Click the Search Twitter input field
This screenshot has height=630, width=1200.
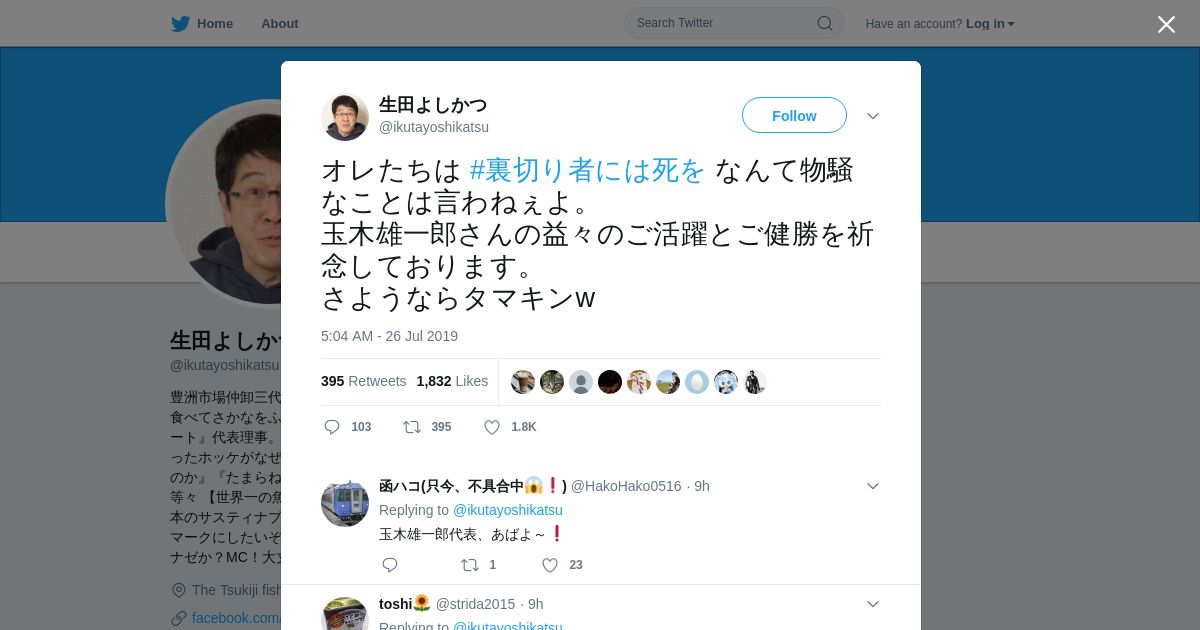[724, 23]
